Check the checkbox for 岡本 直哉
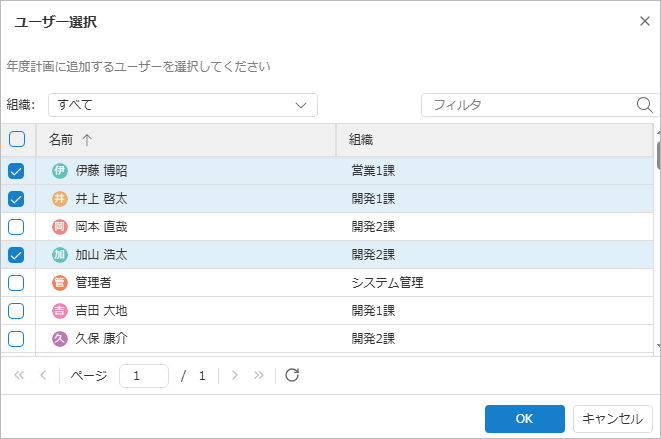This screenshot has width=661, height=439. tap(16, 227)
